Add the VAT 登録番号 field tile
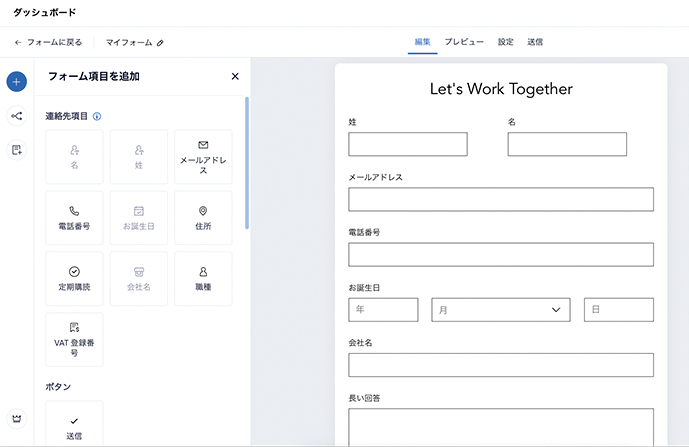This screenshot has width=689, height=447. pyautogui.click(x=74, y=339)
